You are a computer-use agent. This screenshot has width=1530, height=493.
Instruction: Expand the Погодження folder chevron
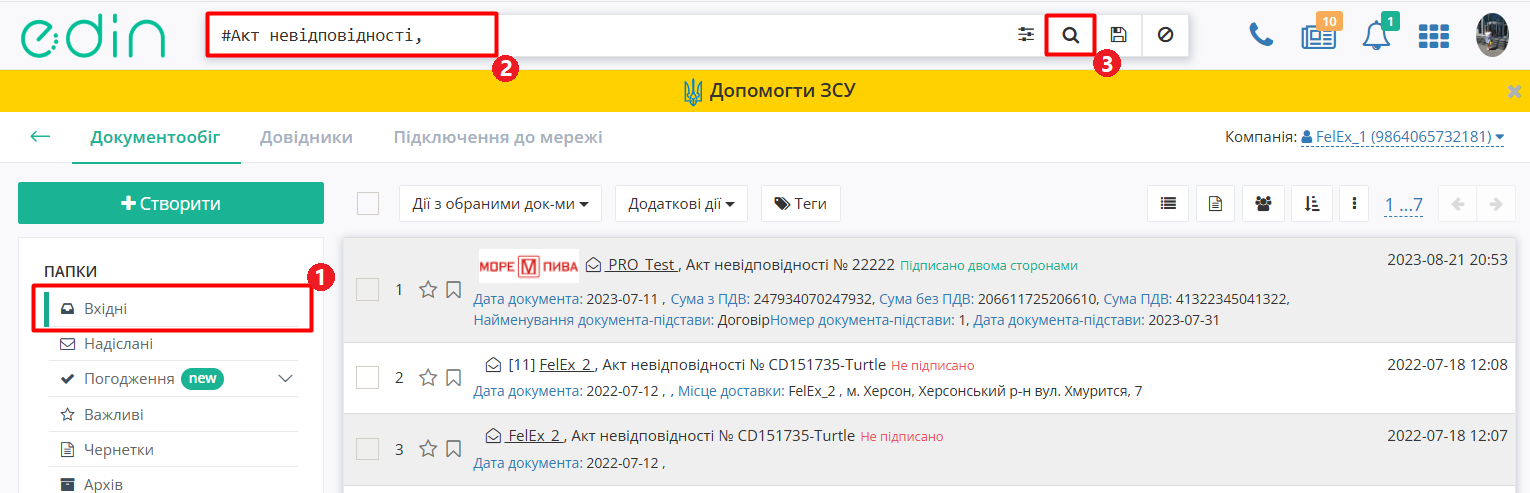(x=285, y=379)
